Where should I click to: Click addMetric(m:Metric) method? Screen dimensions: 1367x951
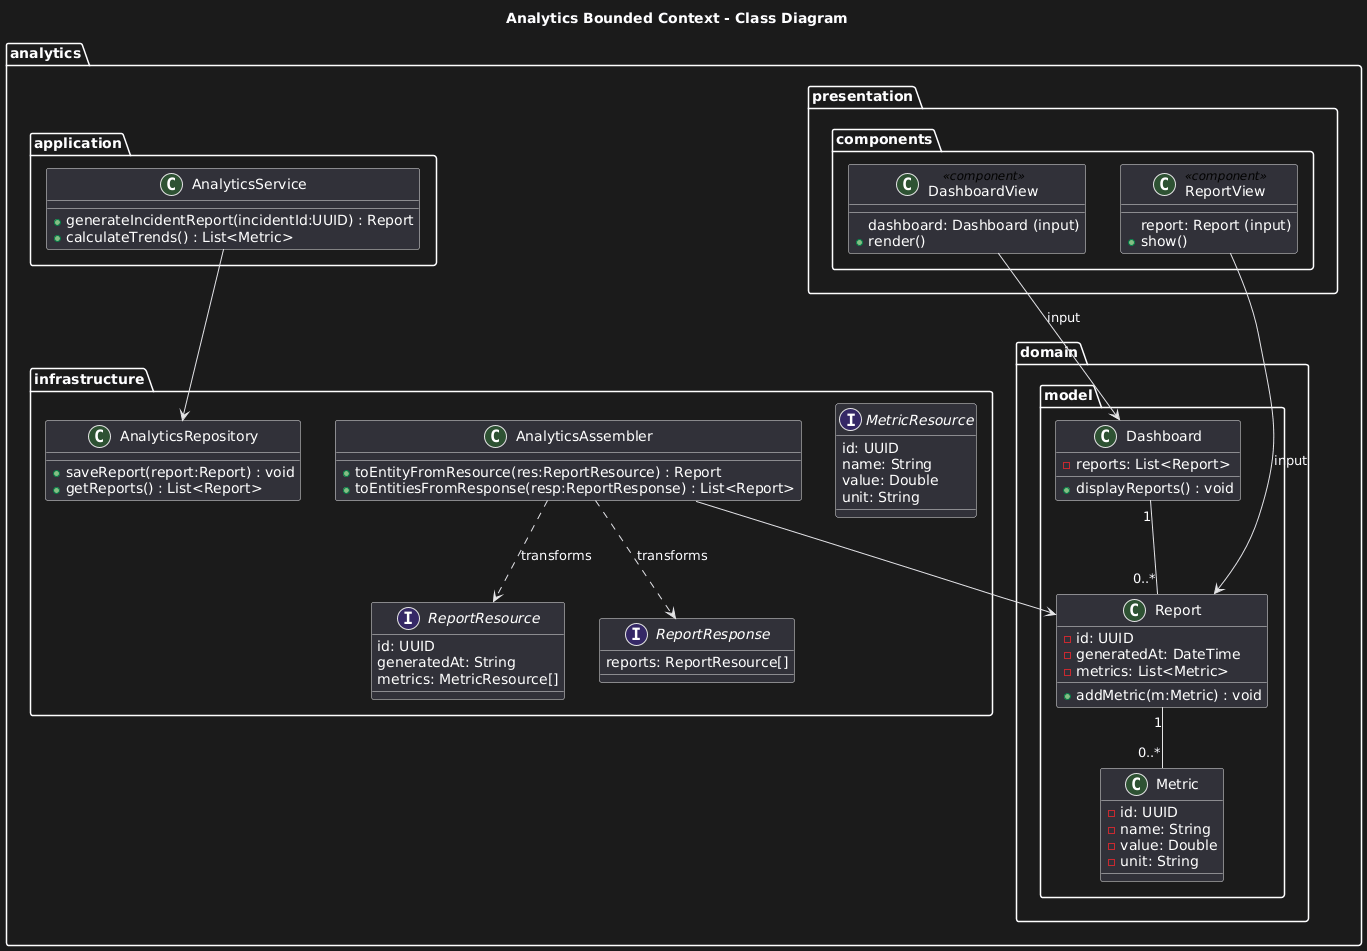point(1167,695)
